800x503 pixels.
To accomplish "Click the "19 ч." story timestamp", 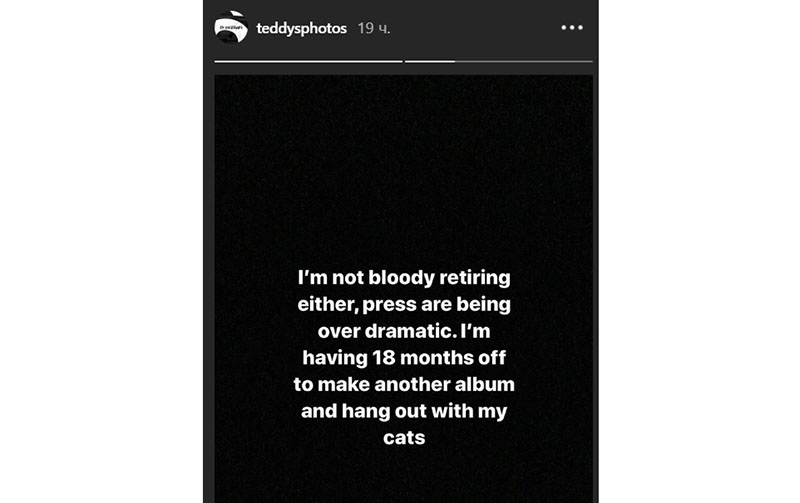I will click(374, 29).
